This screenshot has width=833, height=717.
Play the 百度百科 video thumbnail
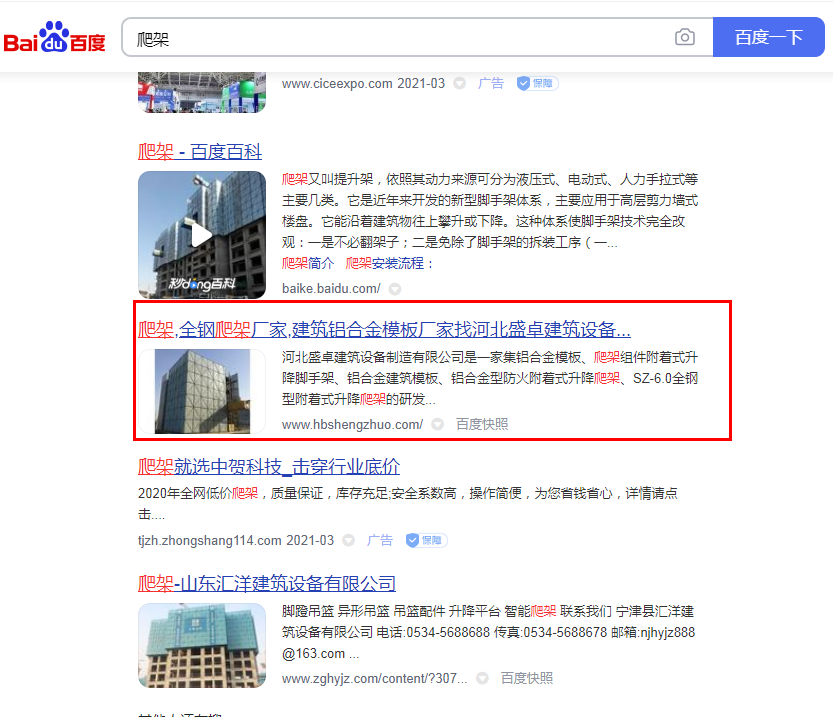201,235
